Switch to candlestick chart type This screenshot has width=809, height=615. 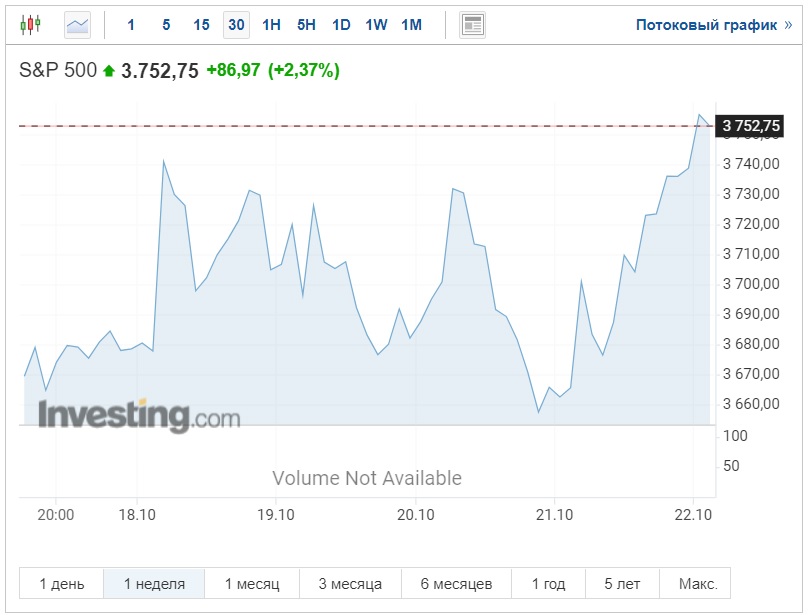click(30, 25)
